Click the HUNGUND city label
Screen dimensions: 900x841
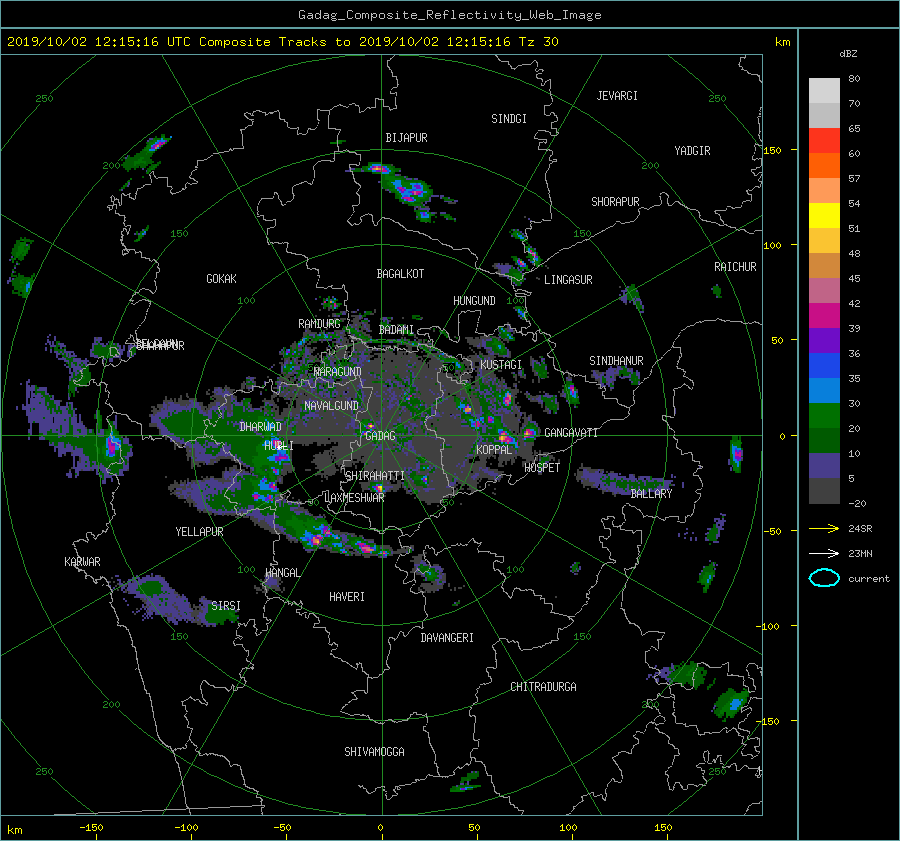click(x=474, y=301)
